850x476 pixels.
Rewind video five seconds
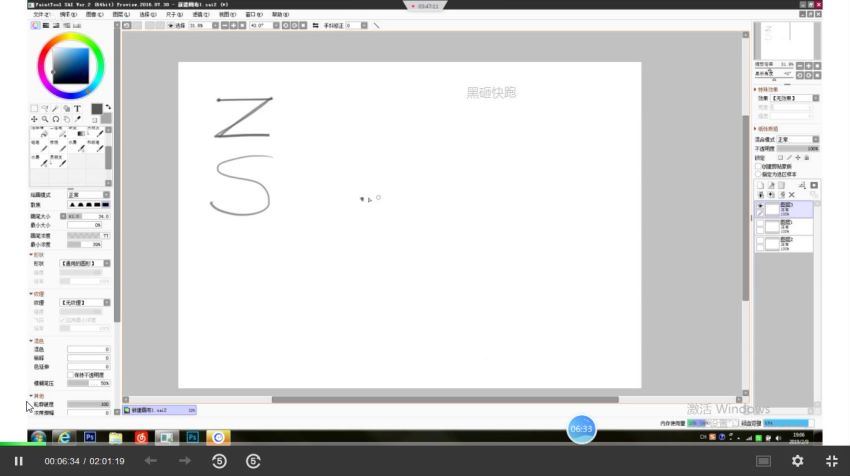[x=219, y=461]
